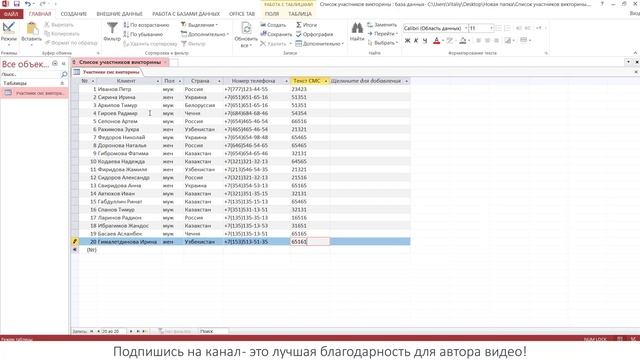Open Перейти go-to dropdown
The height and width of the screenshot is (360, 640).
click(x=383, y=34)
